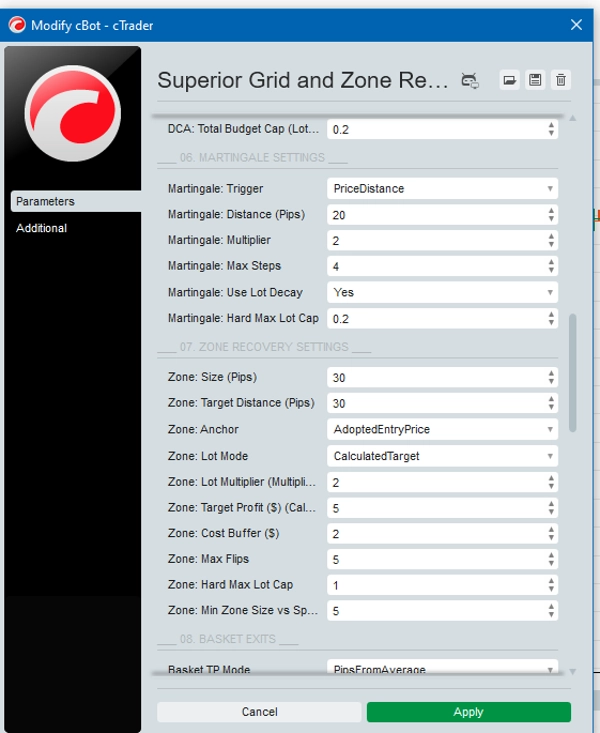Screen dimensions: 600x733
Task: Click the parameter list scrollbar thumb
Action: [x=572, y=373]
